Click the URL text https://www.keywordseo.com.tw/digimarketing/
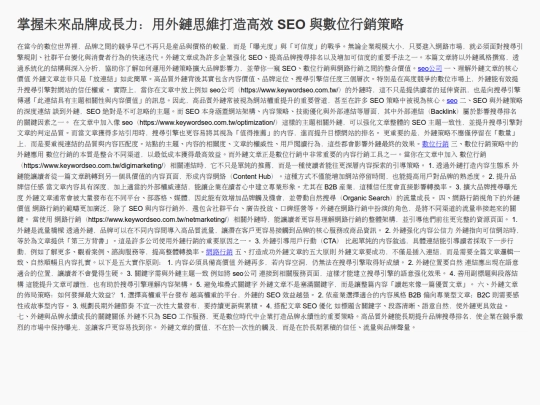 coord(93,166)
